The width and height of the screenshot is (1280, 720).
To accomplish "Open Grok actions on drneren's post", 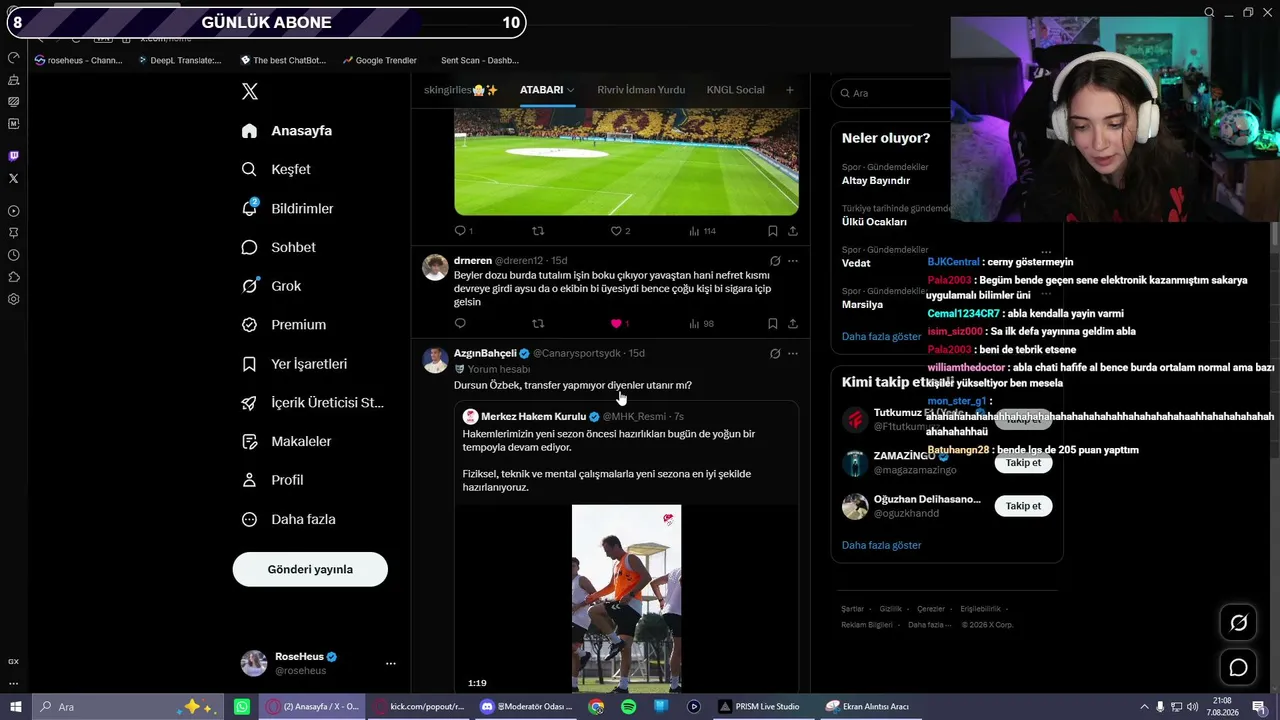I will coord(775,261).
